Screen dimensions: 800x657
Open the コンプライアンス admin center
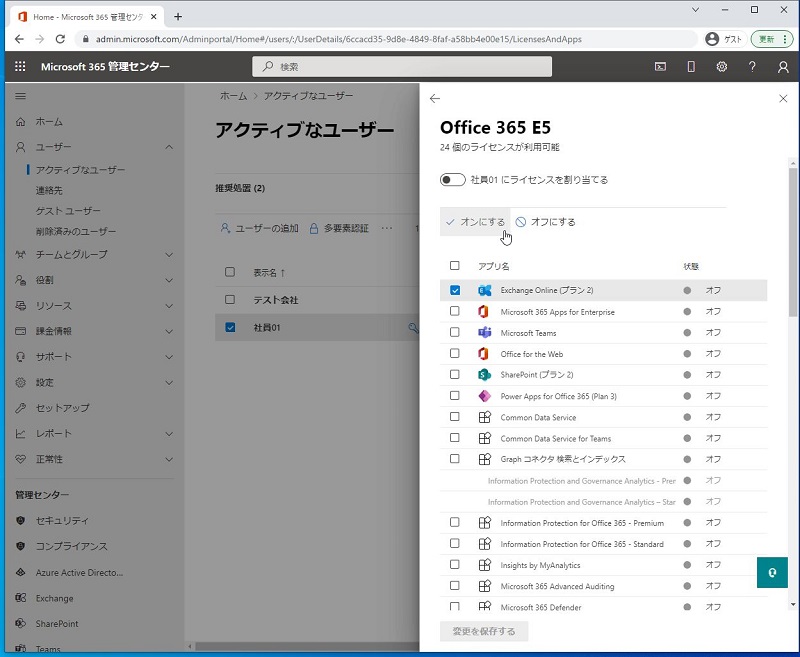point(71,546)
